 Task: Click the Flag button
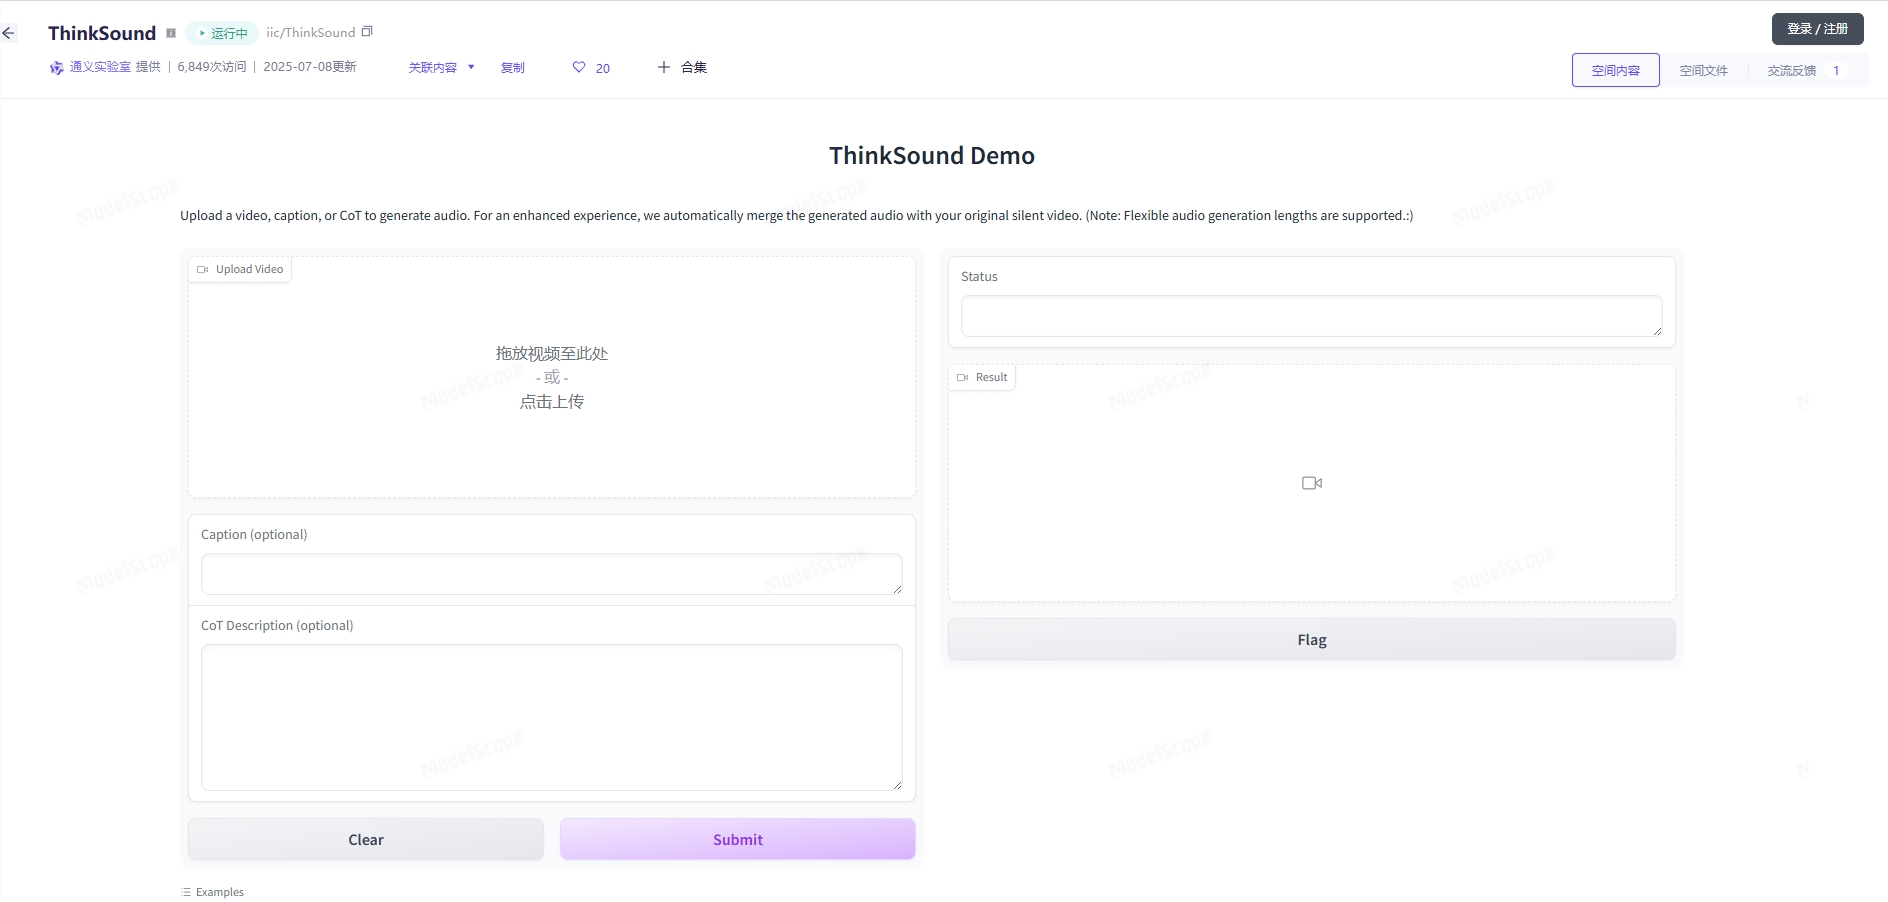coord(1311,639)
